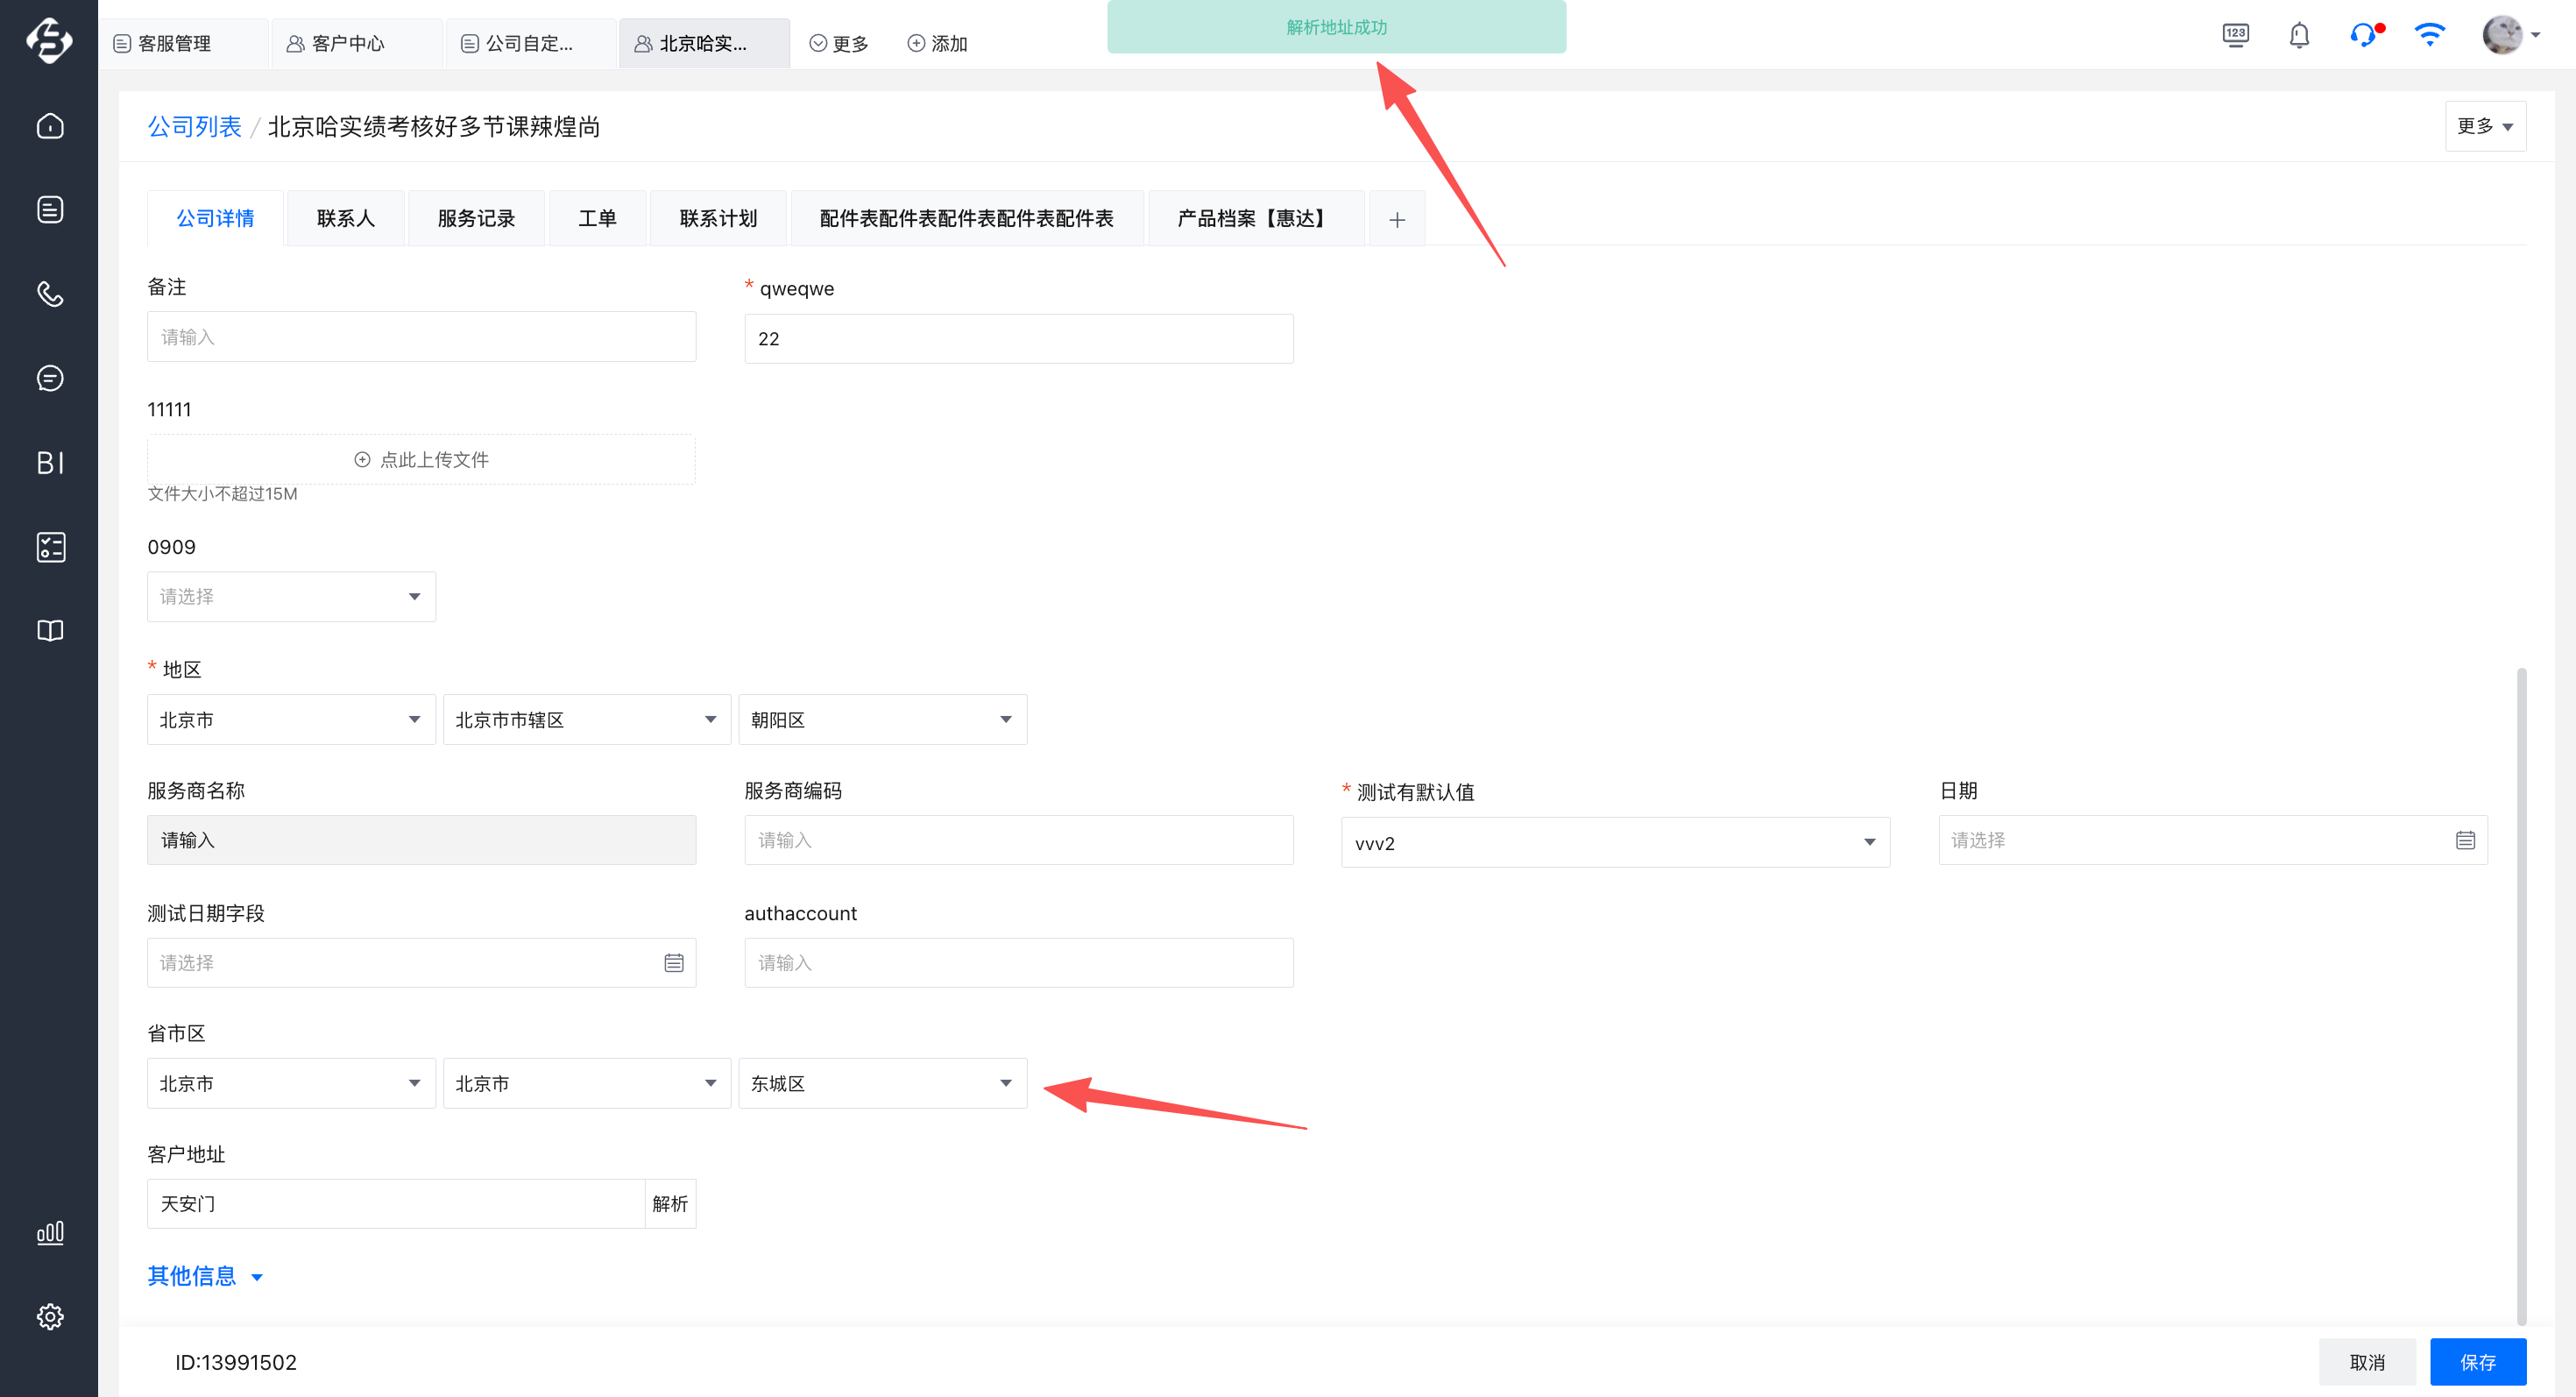Open the 东城区 dropdown under 省市区
The width and height of the screenshot is (2576, 1397).
[882, 1083]
